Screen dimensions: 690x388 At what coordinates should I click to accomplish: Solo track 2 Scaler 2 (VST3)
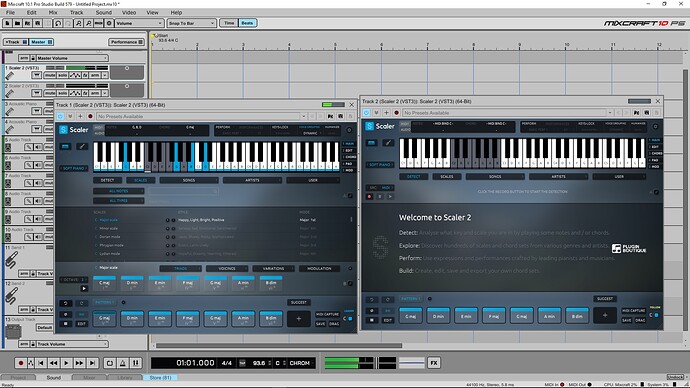pos(62,93)
